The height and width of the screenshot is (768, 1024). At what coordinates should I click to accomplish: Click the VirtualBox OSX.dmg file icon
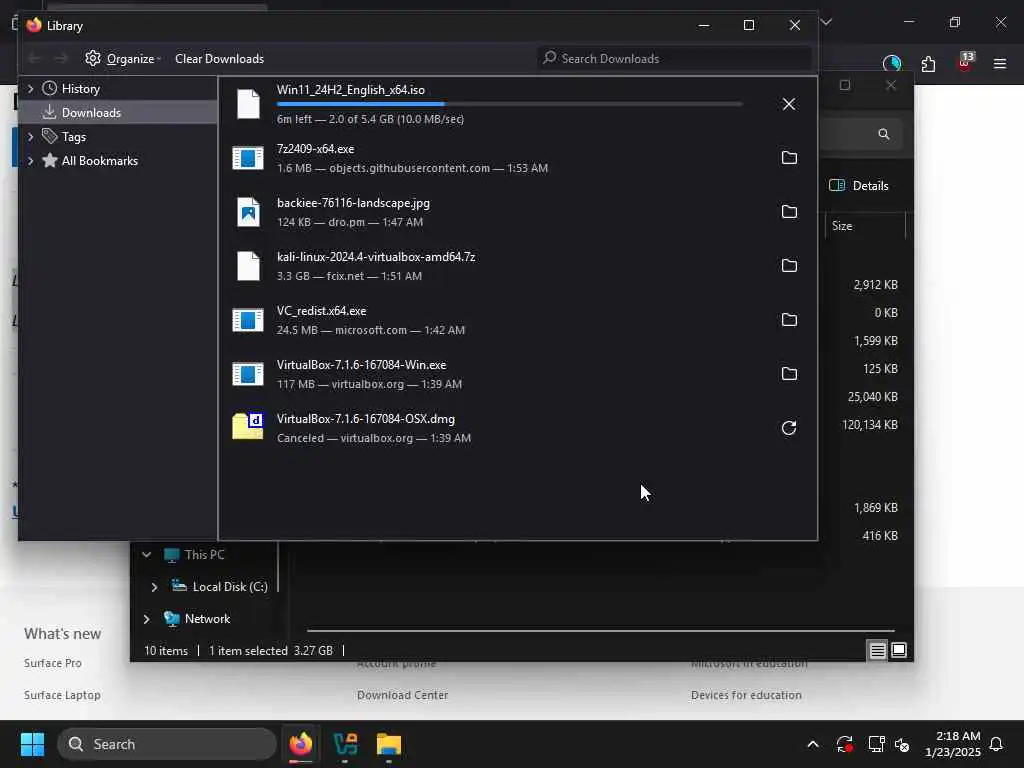coord(248,427)
